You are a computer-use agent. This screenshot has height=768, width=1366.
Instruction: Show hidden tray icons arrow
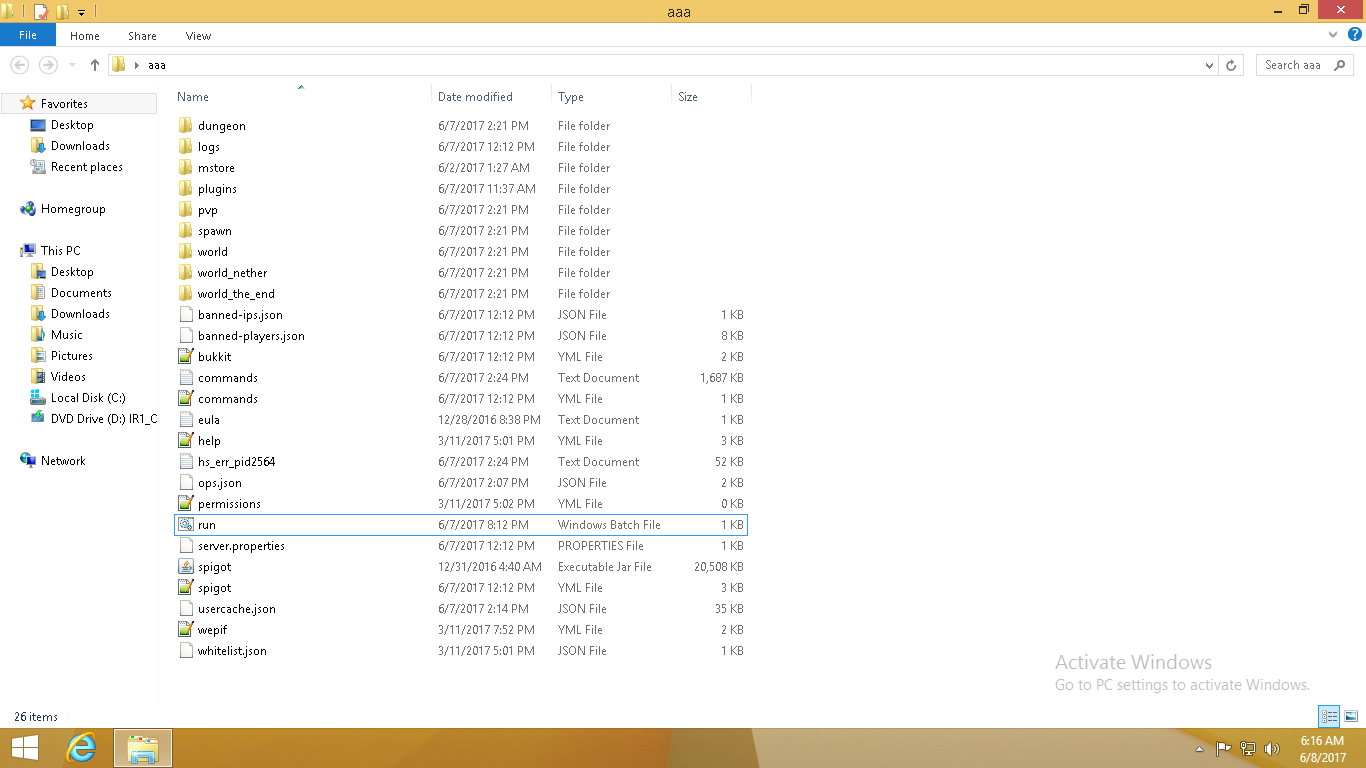point(1199,749)
